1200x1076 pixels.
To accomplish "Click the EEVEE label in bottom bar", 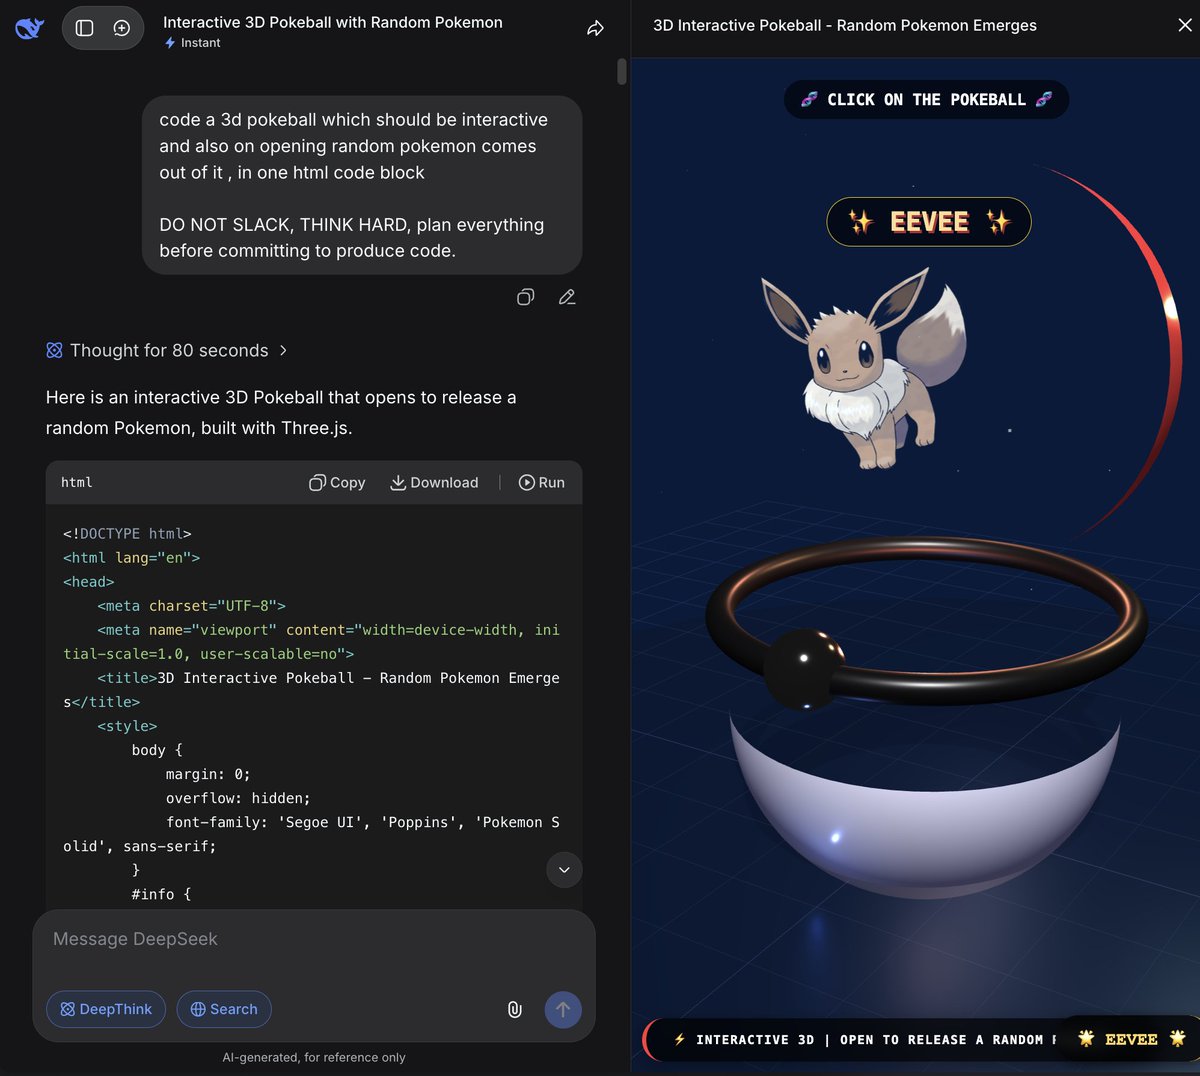I will pyautogui.click(x=1131, y=1039).
